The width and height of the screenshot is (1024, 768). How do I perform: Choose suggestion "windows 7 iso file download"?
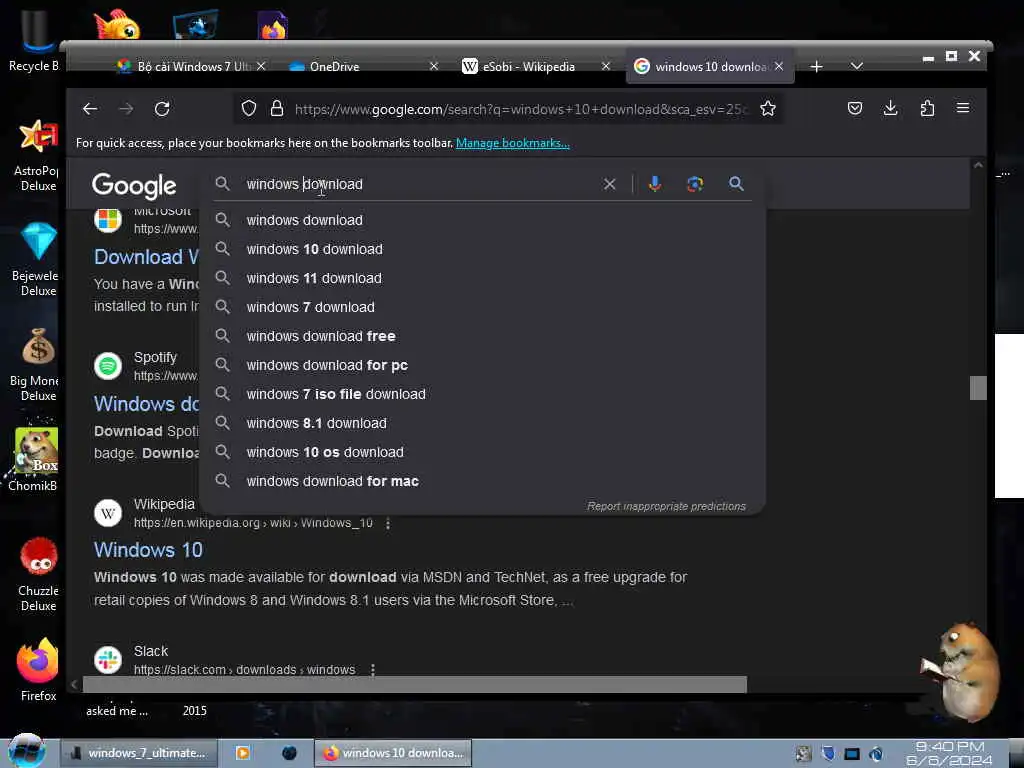click(x=483, y=394)
